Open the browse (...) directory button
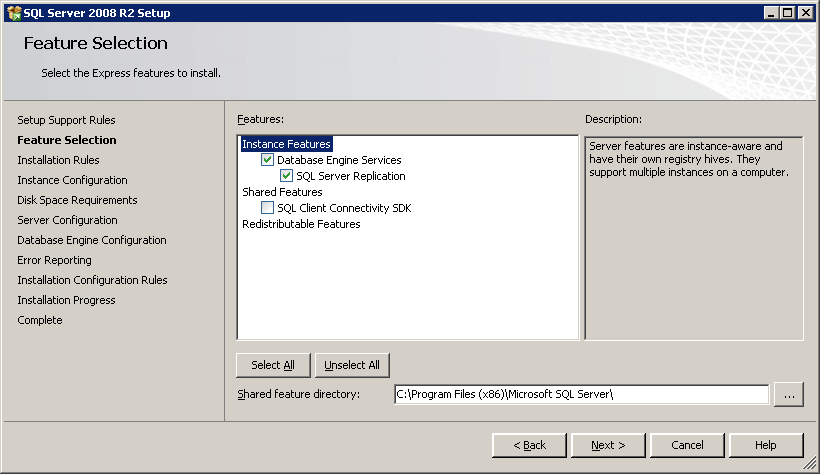Screen dimensions: 820x474 [788, 394]
